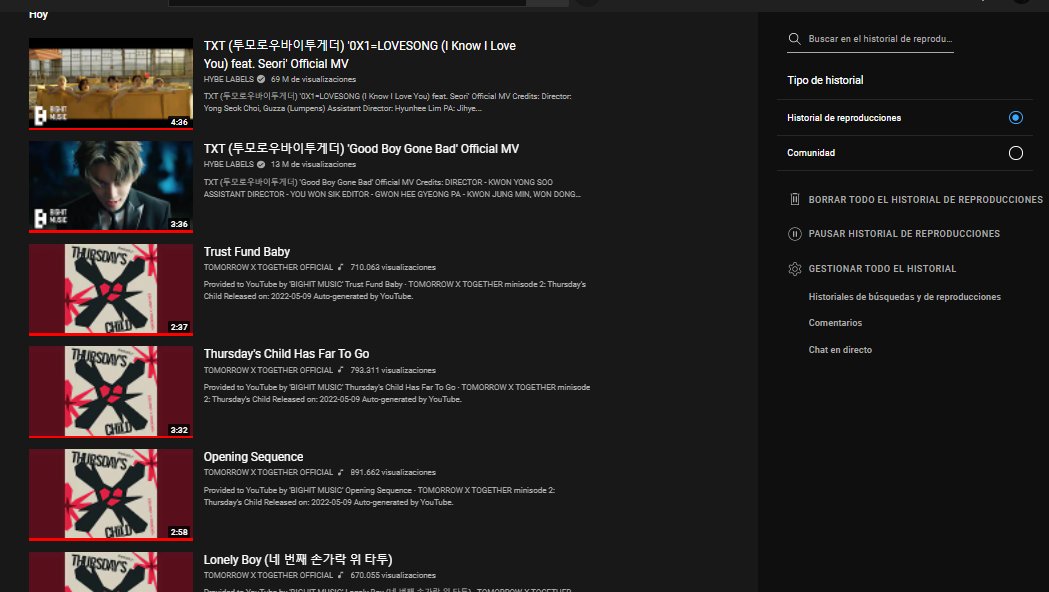The image size is (1049, 592).
Task: Open TOMORROW X TOGETHER OFFICIAL channel on Opening Sequence row
Action: click(268, 472)
